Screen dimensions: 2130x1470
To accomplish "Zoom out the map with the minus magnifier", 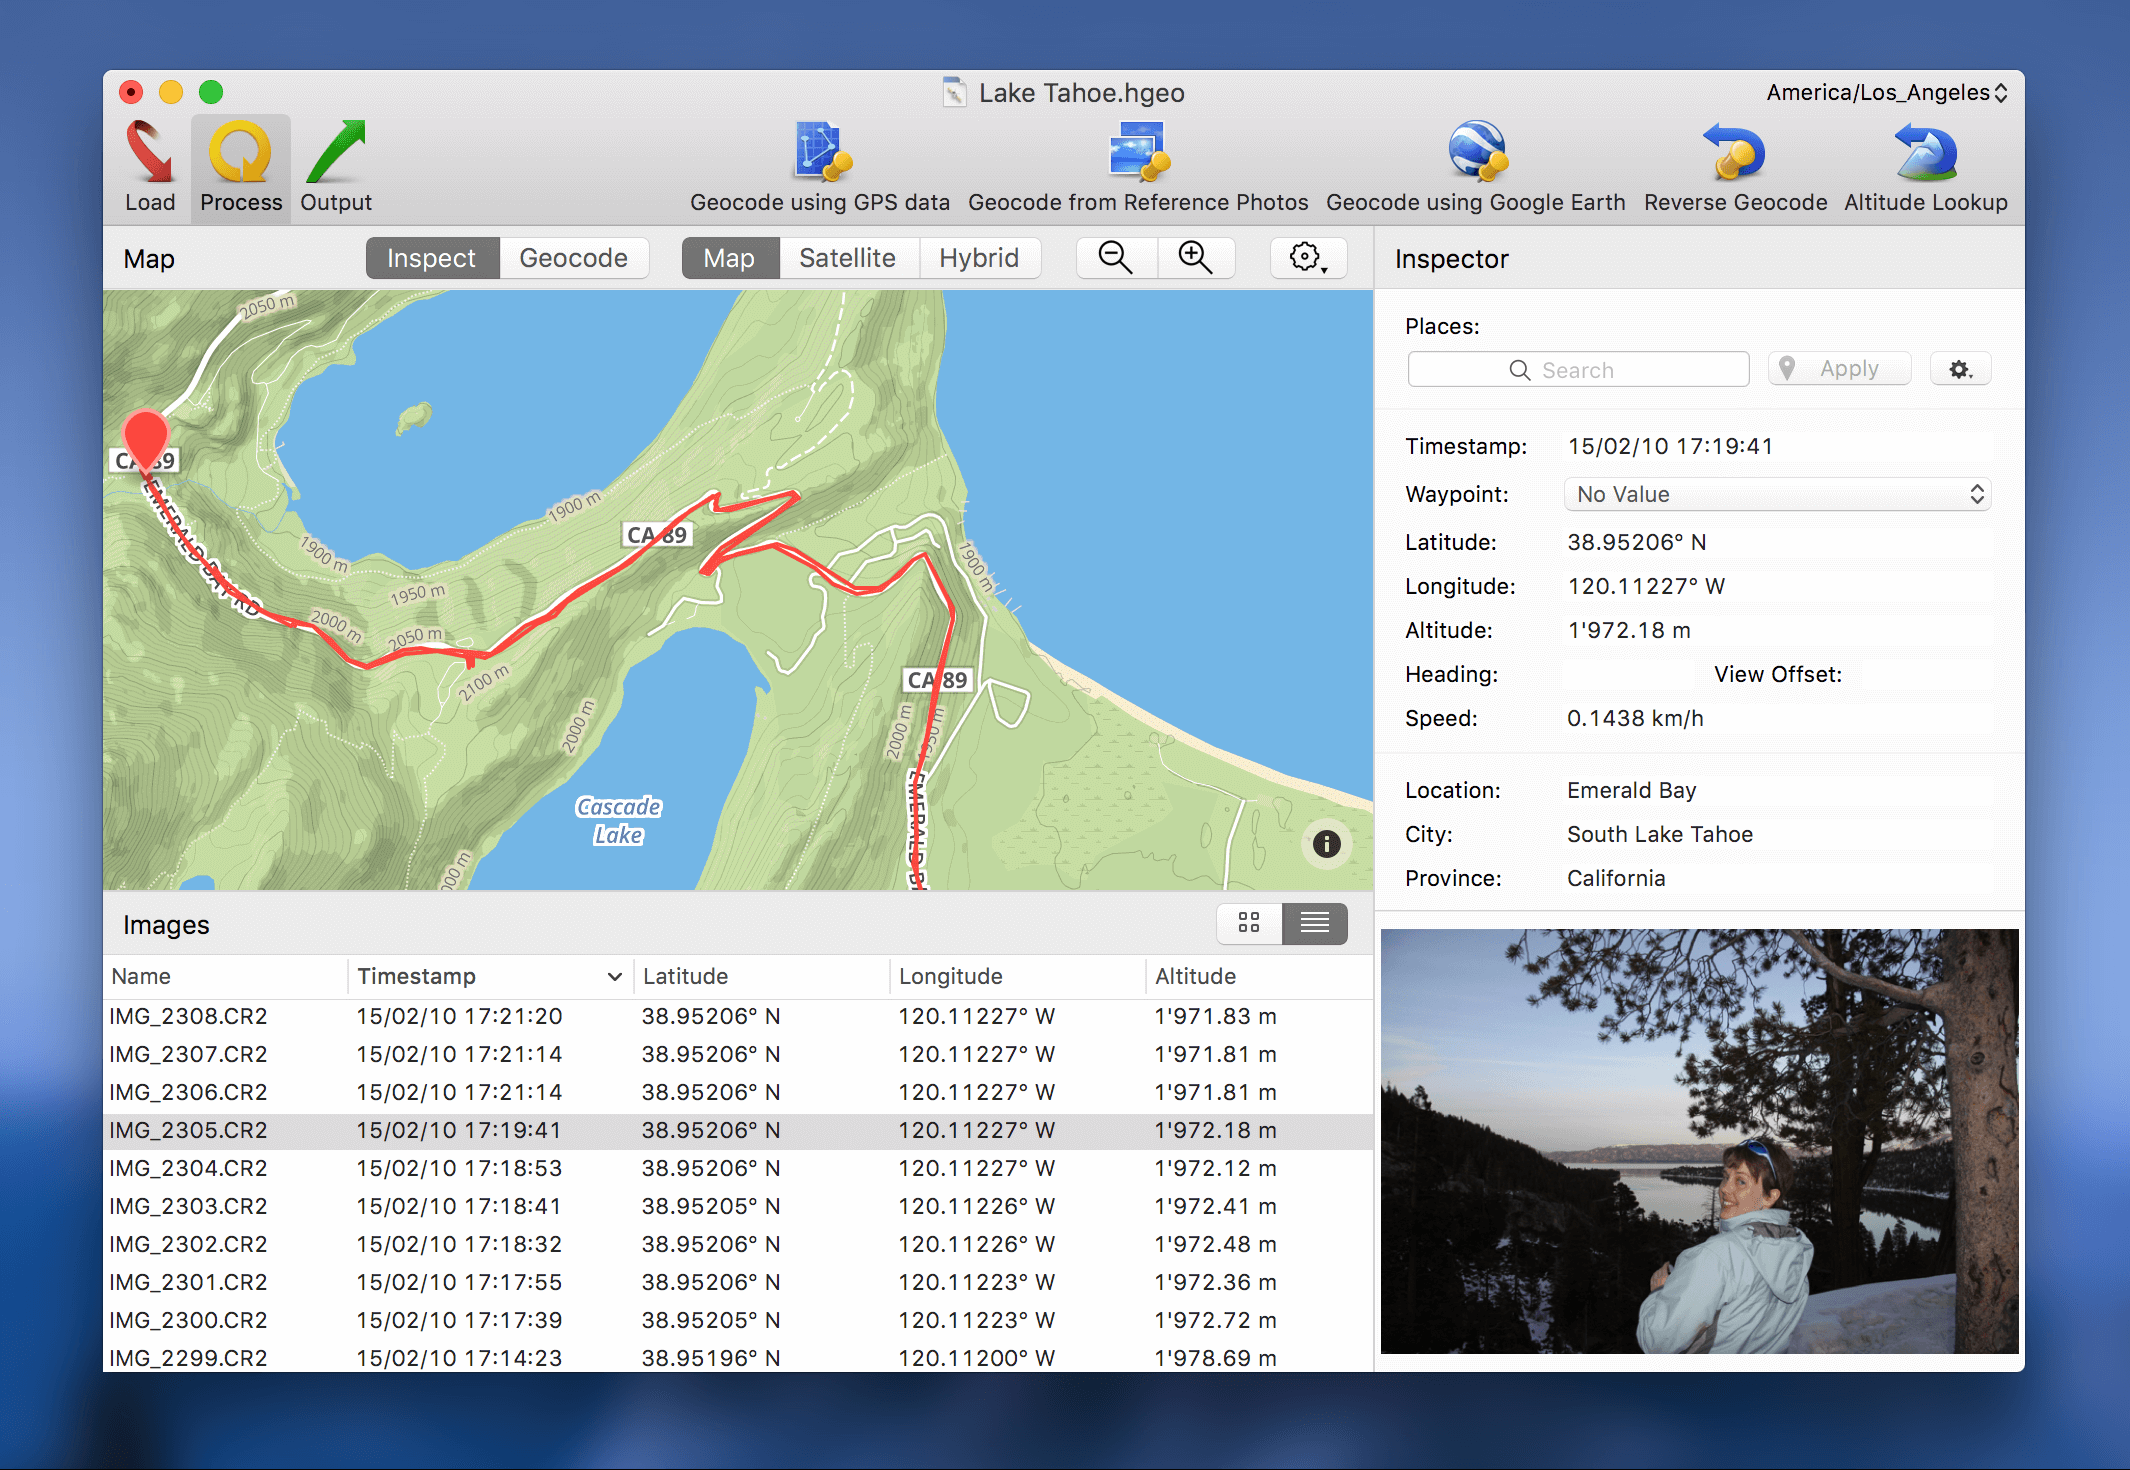I will pyautogui.click(x=1116, y=258).
